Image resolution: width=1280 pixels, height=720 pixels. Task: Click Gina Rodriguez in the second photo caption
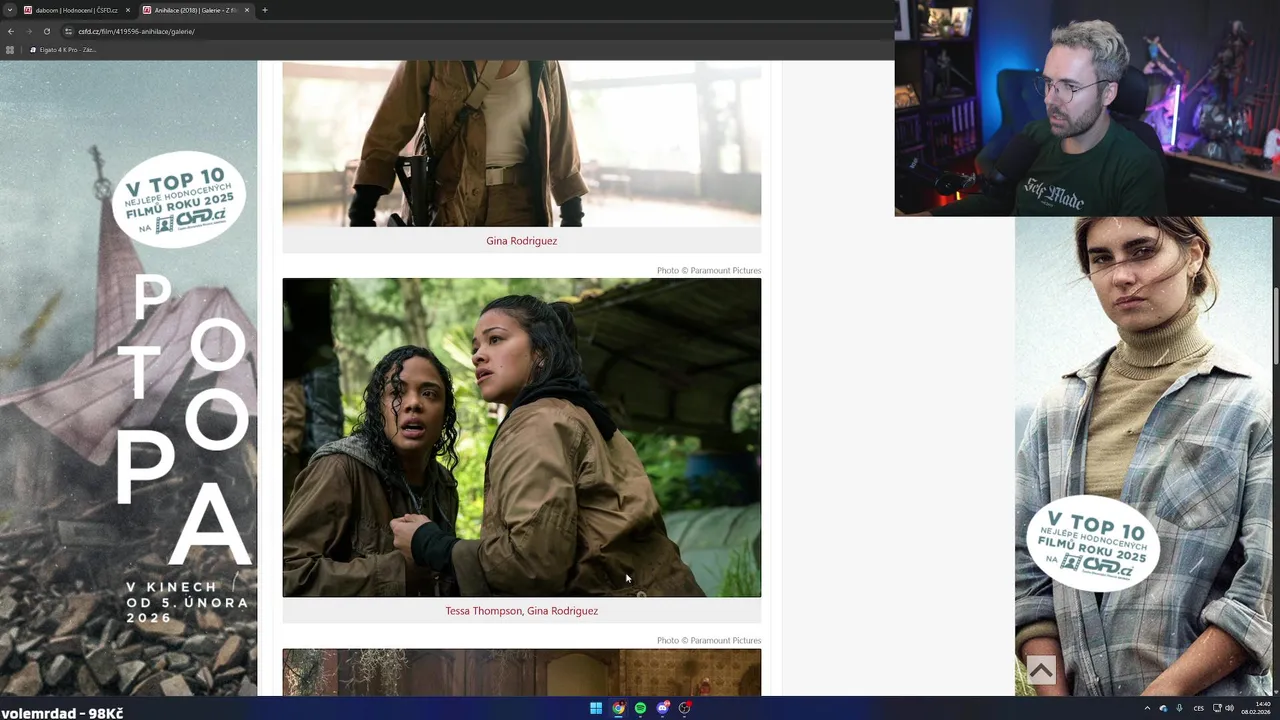pyautogui.click(x=562, y=611)
